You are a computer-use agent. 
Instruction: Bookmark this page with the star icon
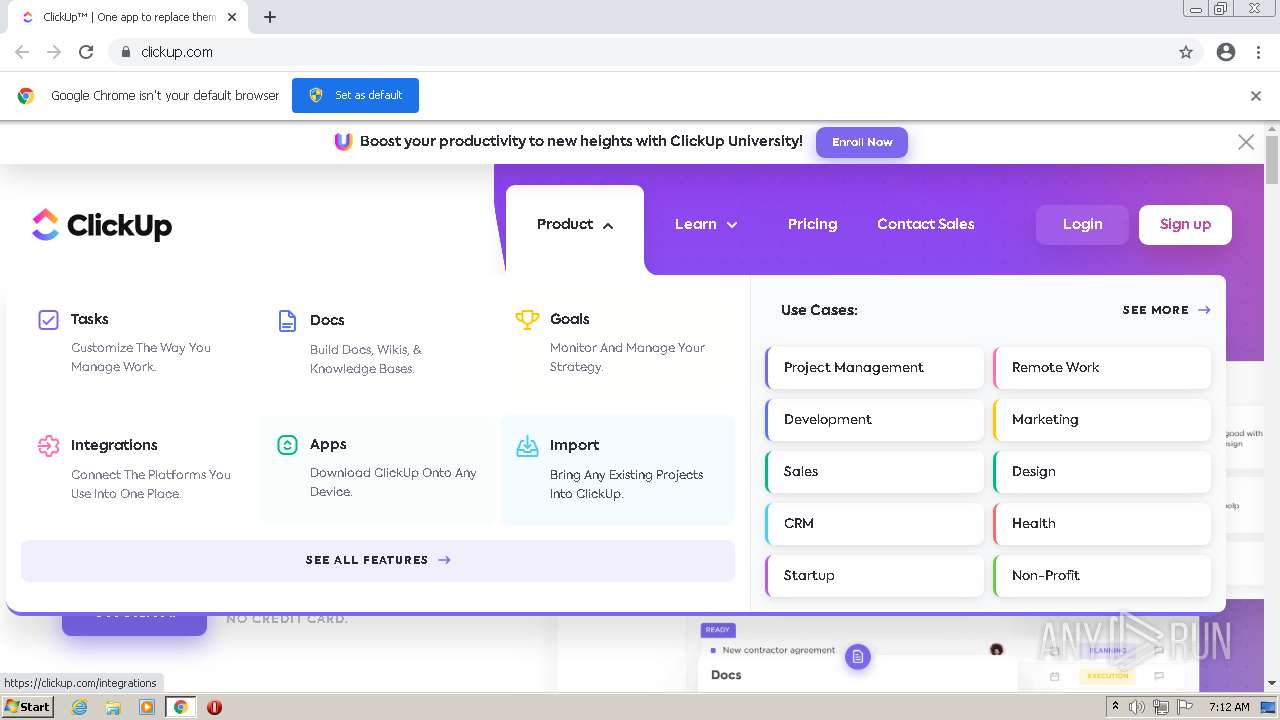tap(1186, 52)
